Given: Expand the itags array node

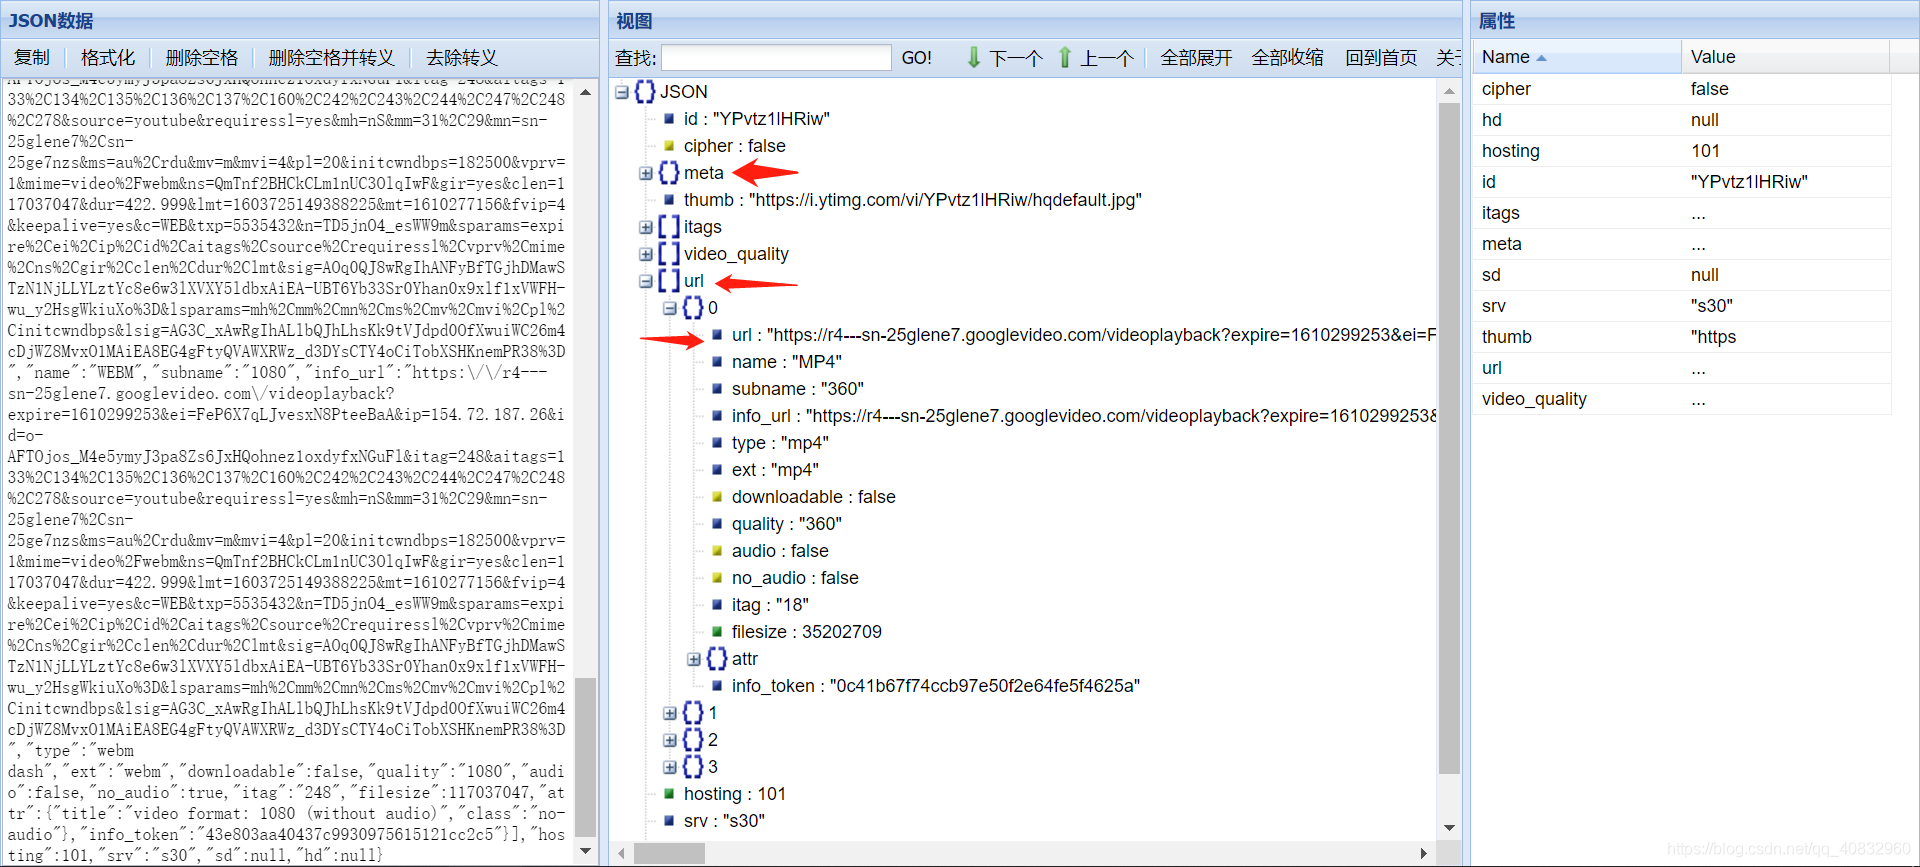Looking at the screenshot, I should [646, 227].
